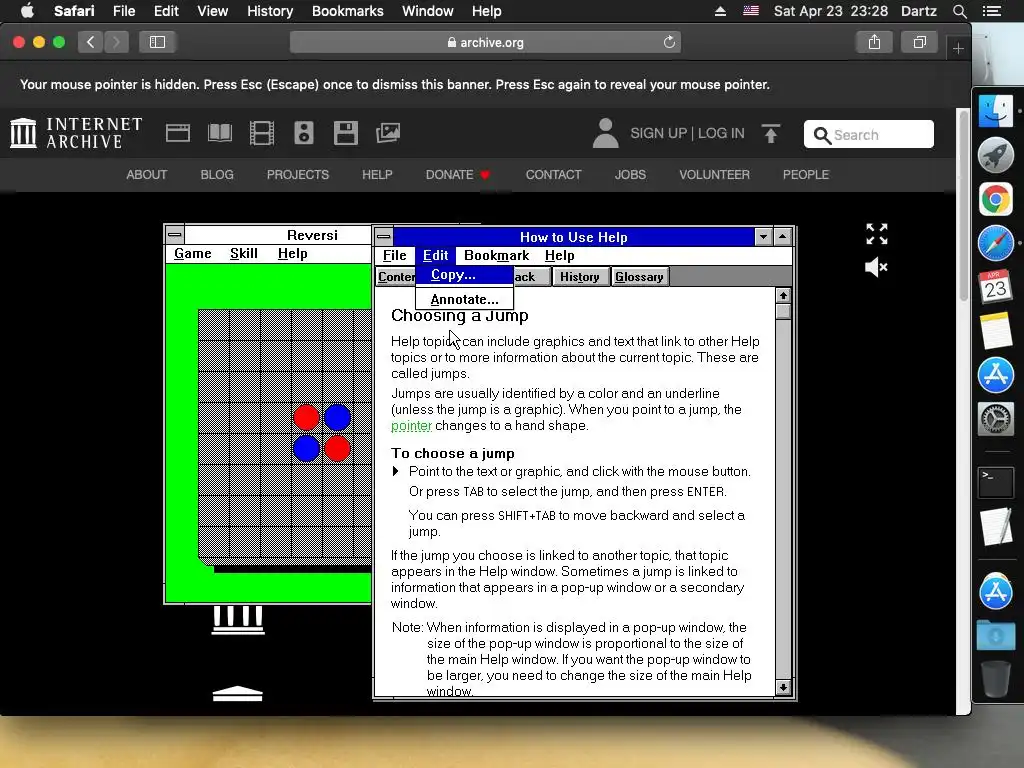Open the Game menu in Reversi
Screen dimensions: 1024x768
(193, 253)
